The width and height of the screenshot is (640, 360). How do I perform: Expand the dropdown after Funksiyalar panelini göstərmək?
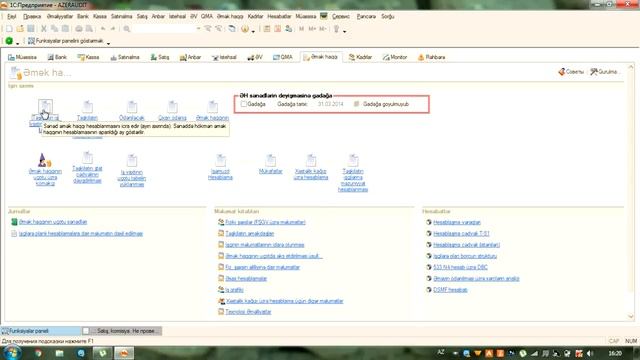click(108, 43)
